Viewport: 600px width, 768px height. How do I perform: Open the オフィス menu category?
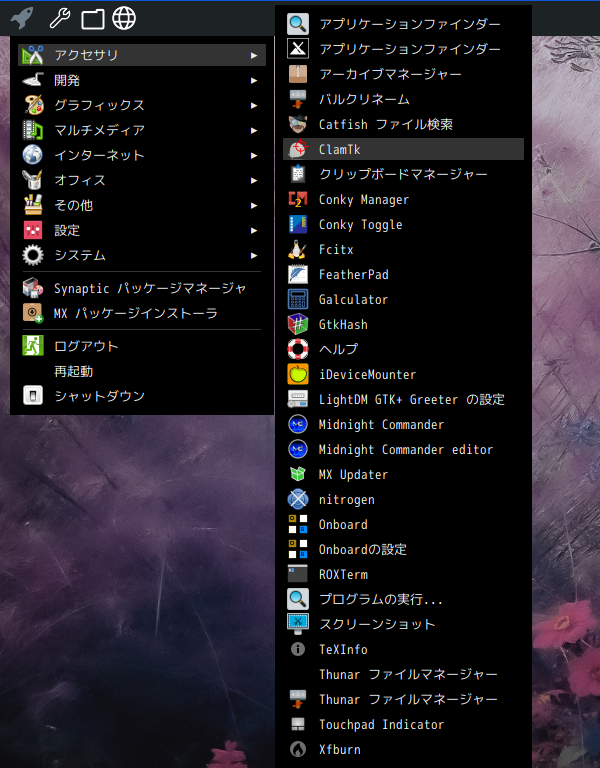pyautogui.click(x=142, y=180)
